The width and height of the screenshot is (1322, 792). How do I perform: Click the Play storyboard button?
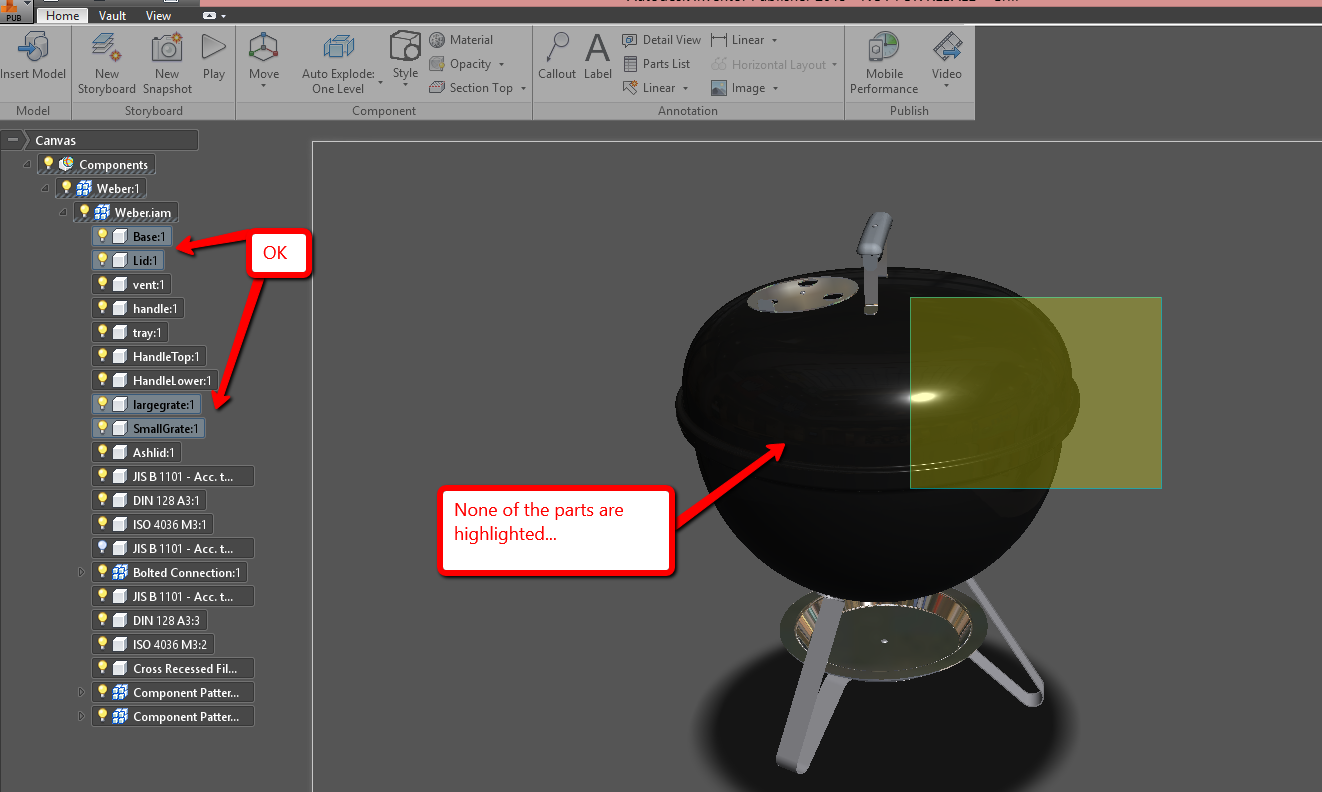[x=214, y=55]
